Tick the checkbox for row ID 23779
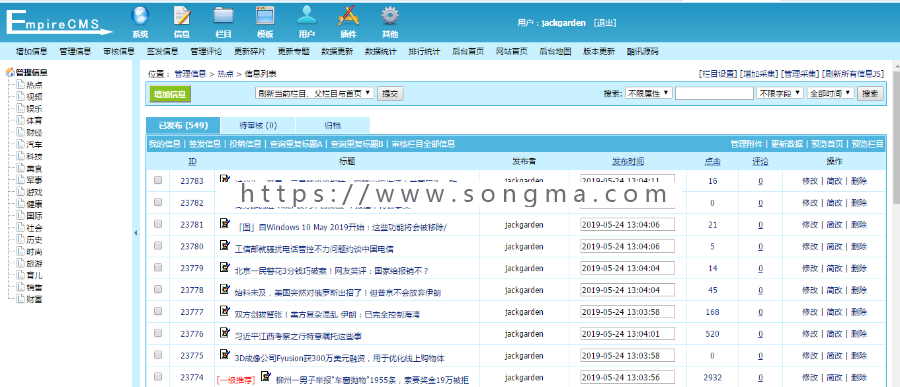Screen dimensions: 900x387 pos(158,268)
